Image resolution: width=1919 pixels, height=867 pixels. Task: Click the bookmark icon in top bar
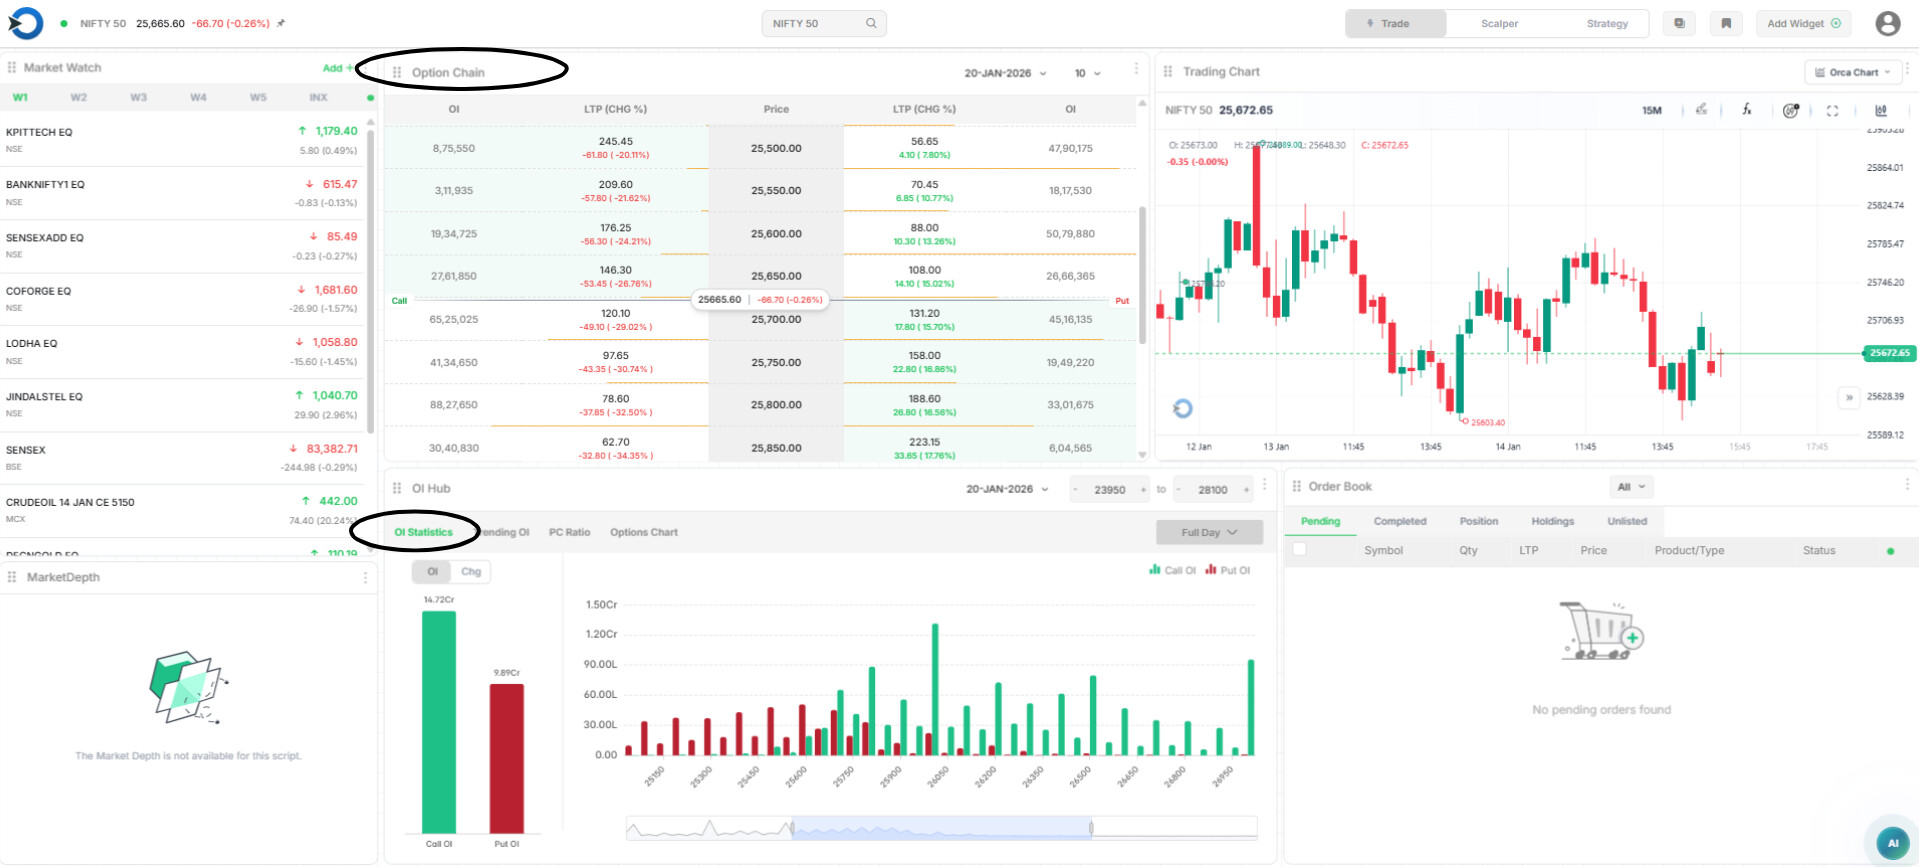1725,23
